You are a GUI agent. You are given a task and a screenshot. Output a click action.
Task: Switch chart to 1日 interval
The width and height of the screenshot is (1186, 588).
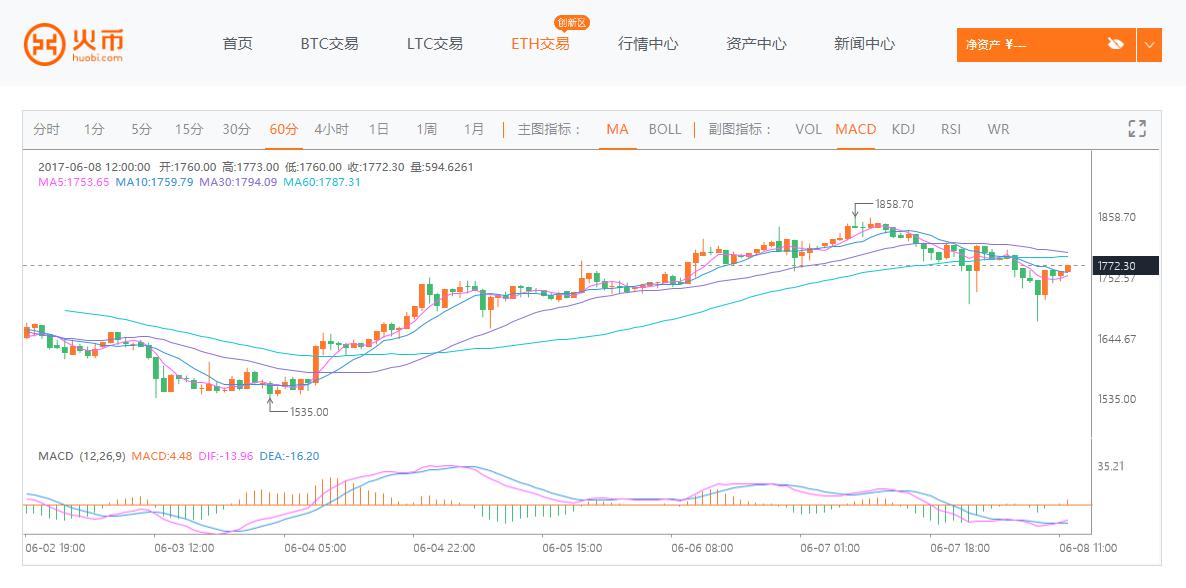tap(379, 129)
